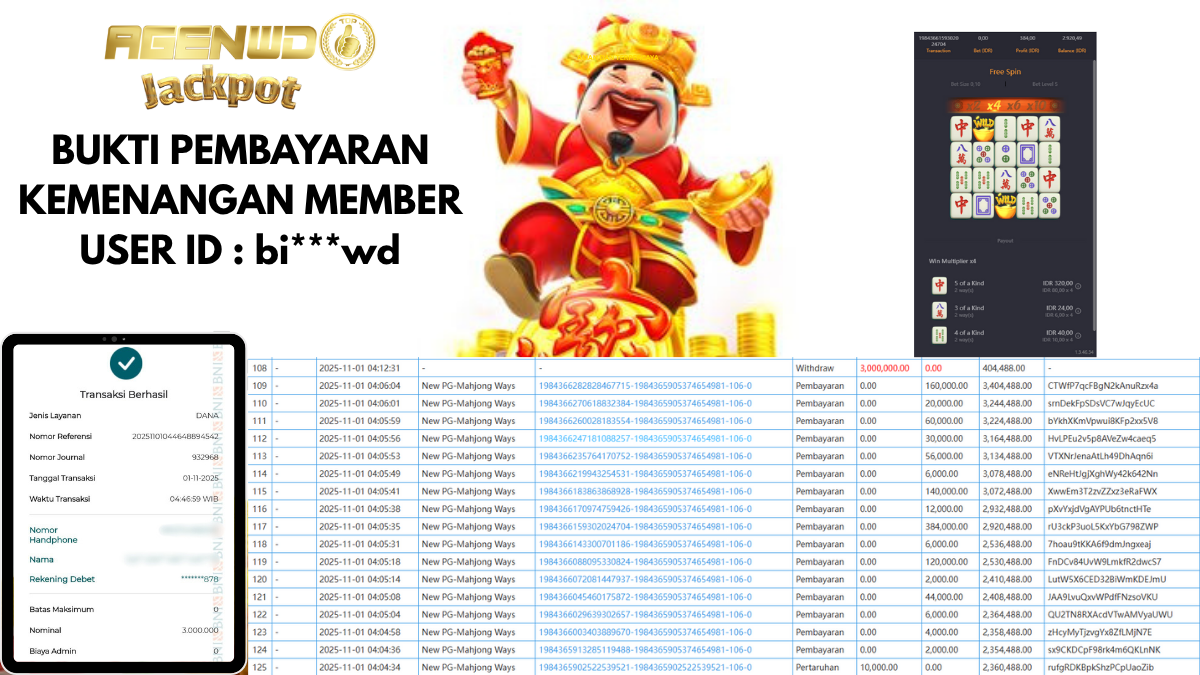
Task: Open transaction link 1984366029639302657 in row 122
Action: tap(645, 614)
